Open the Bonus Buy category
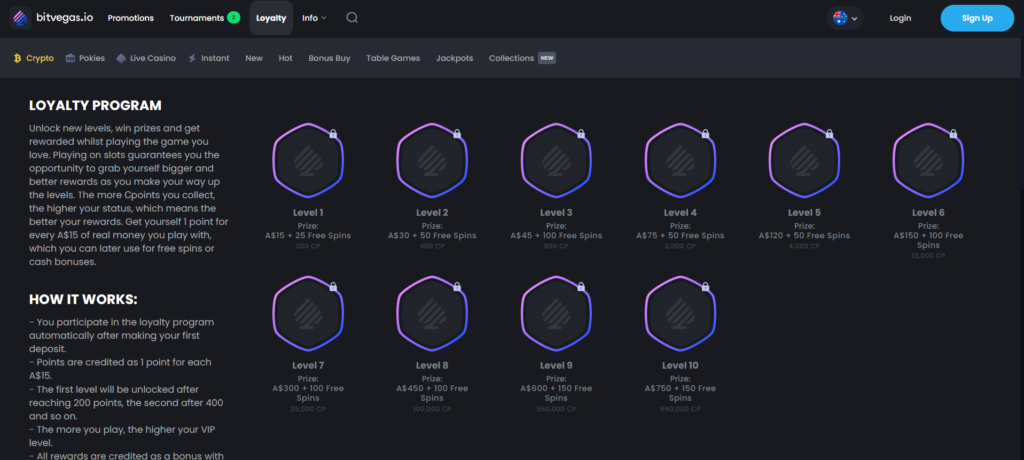The image size is (1024, 460). coord(329,58)
